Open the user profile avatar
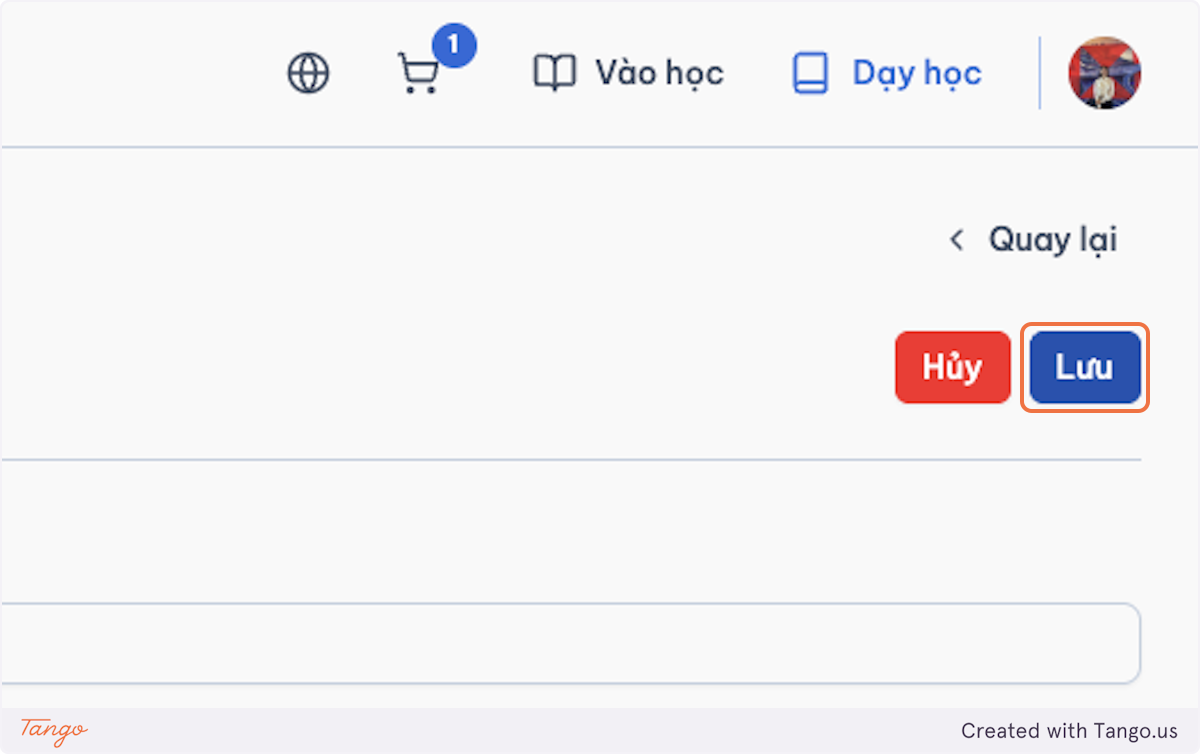The height and width of the screenshot is (754, 1200). [x=1105, y=73]
